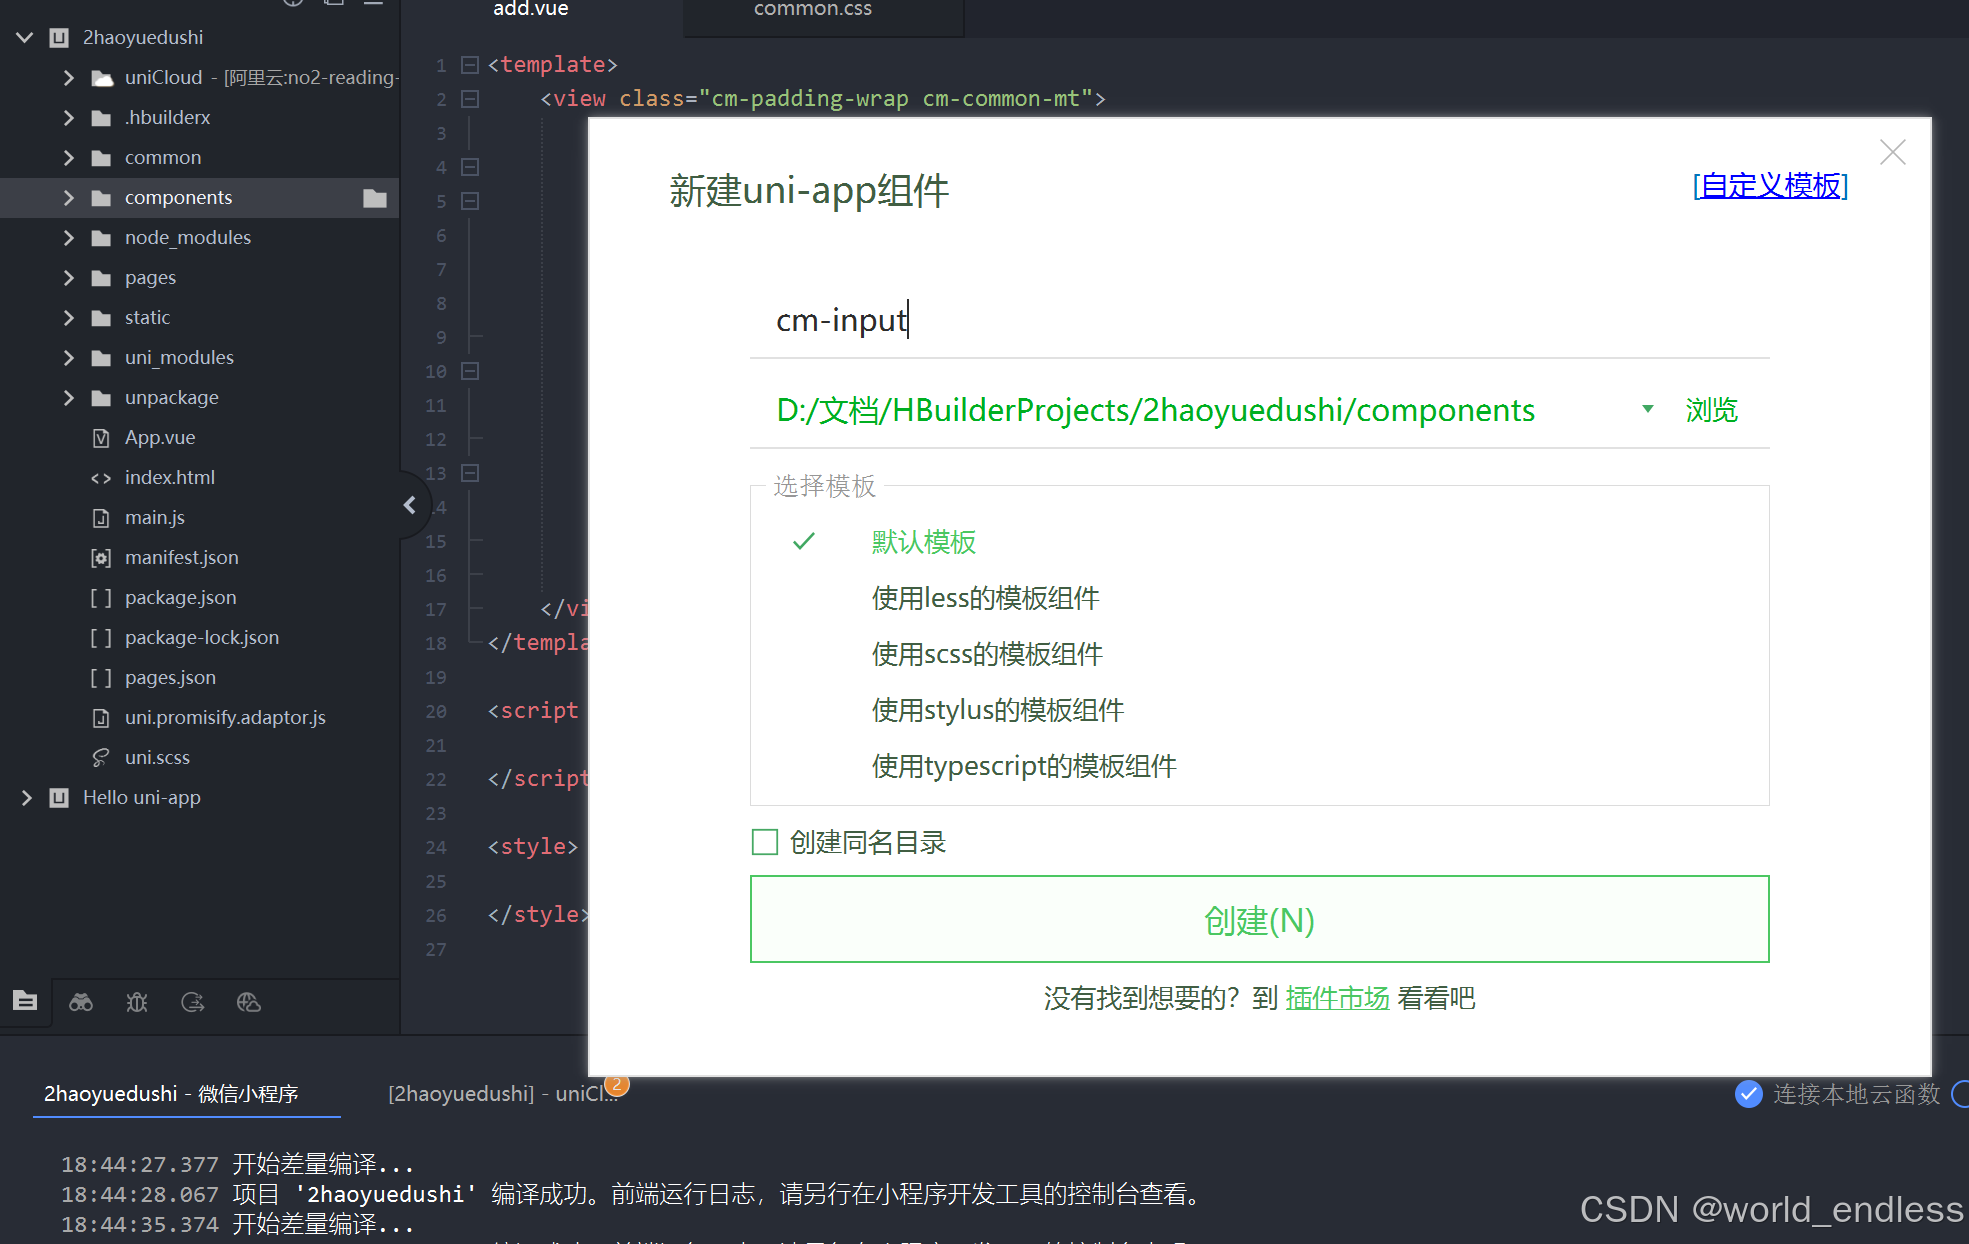Select the 使用typescript的模板组件 template
Image resolution: width=1969 pixels, height=1244 pixels.
[1023, 765]
